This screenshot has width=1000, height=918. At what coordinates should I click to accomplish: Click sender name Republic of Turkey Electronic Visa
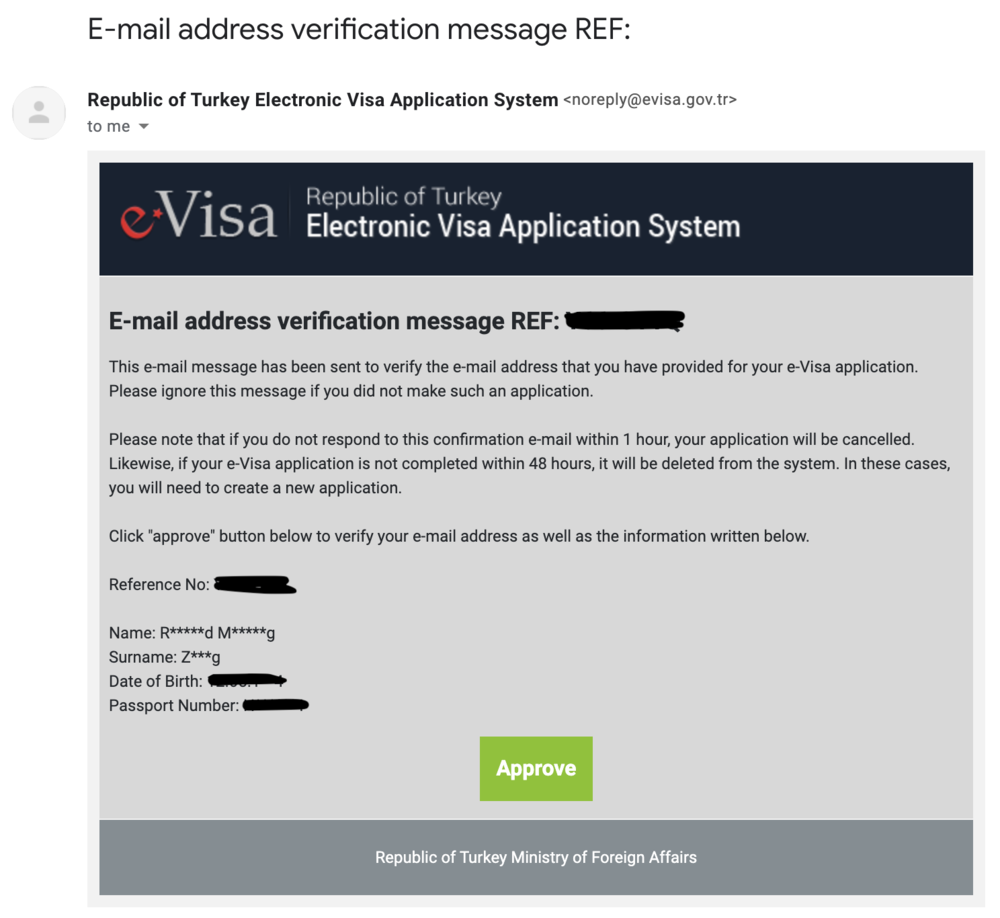click(322, 100)
